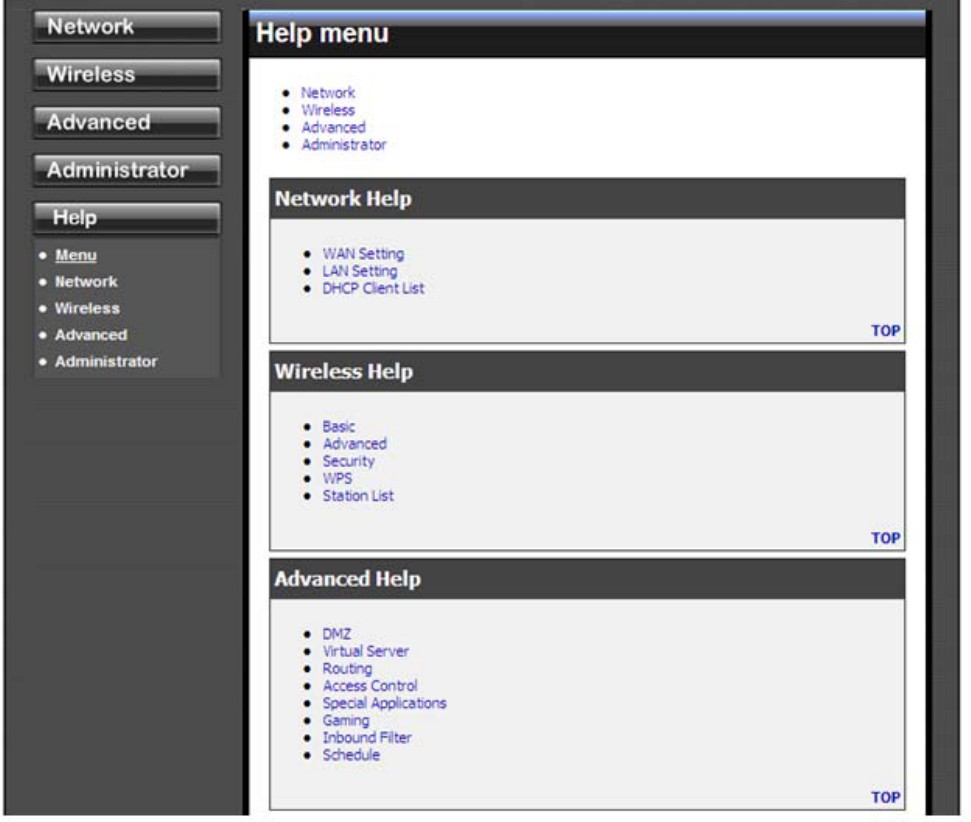This screenshot has width=971, height=822.
Task: Jump to Advanced in top index list
Action: click(333, 128)
